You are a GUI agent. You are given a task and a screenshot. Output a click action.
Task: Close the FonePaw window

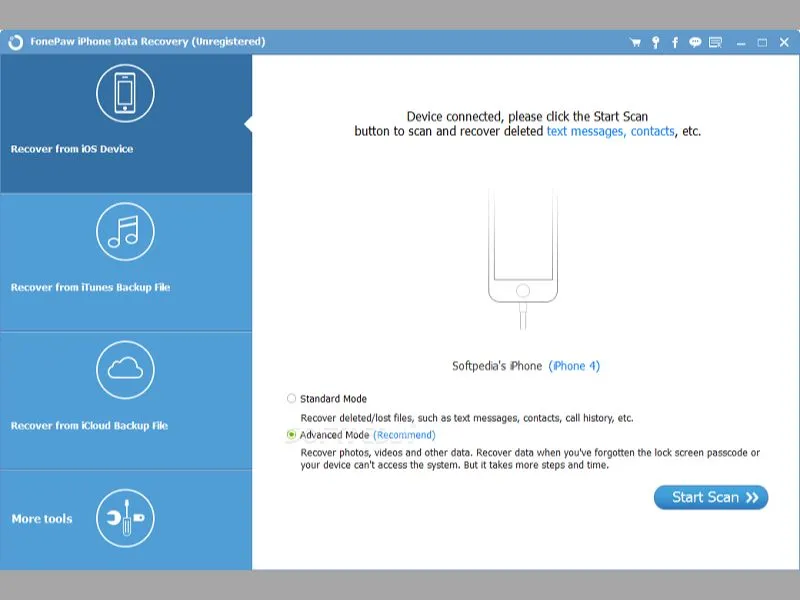click(784, 42)
